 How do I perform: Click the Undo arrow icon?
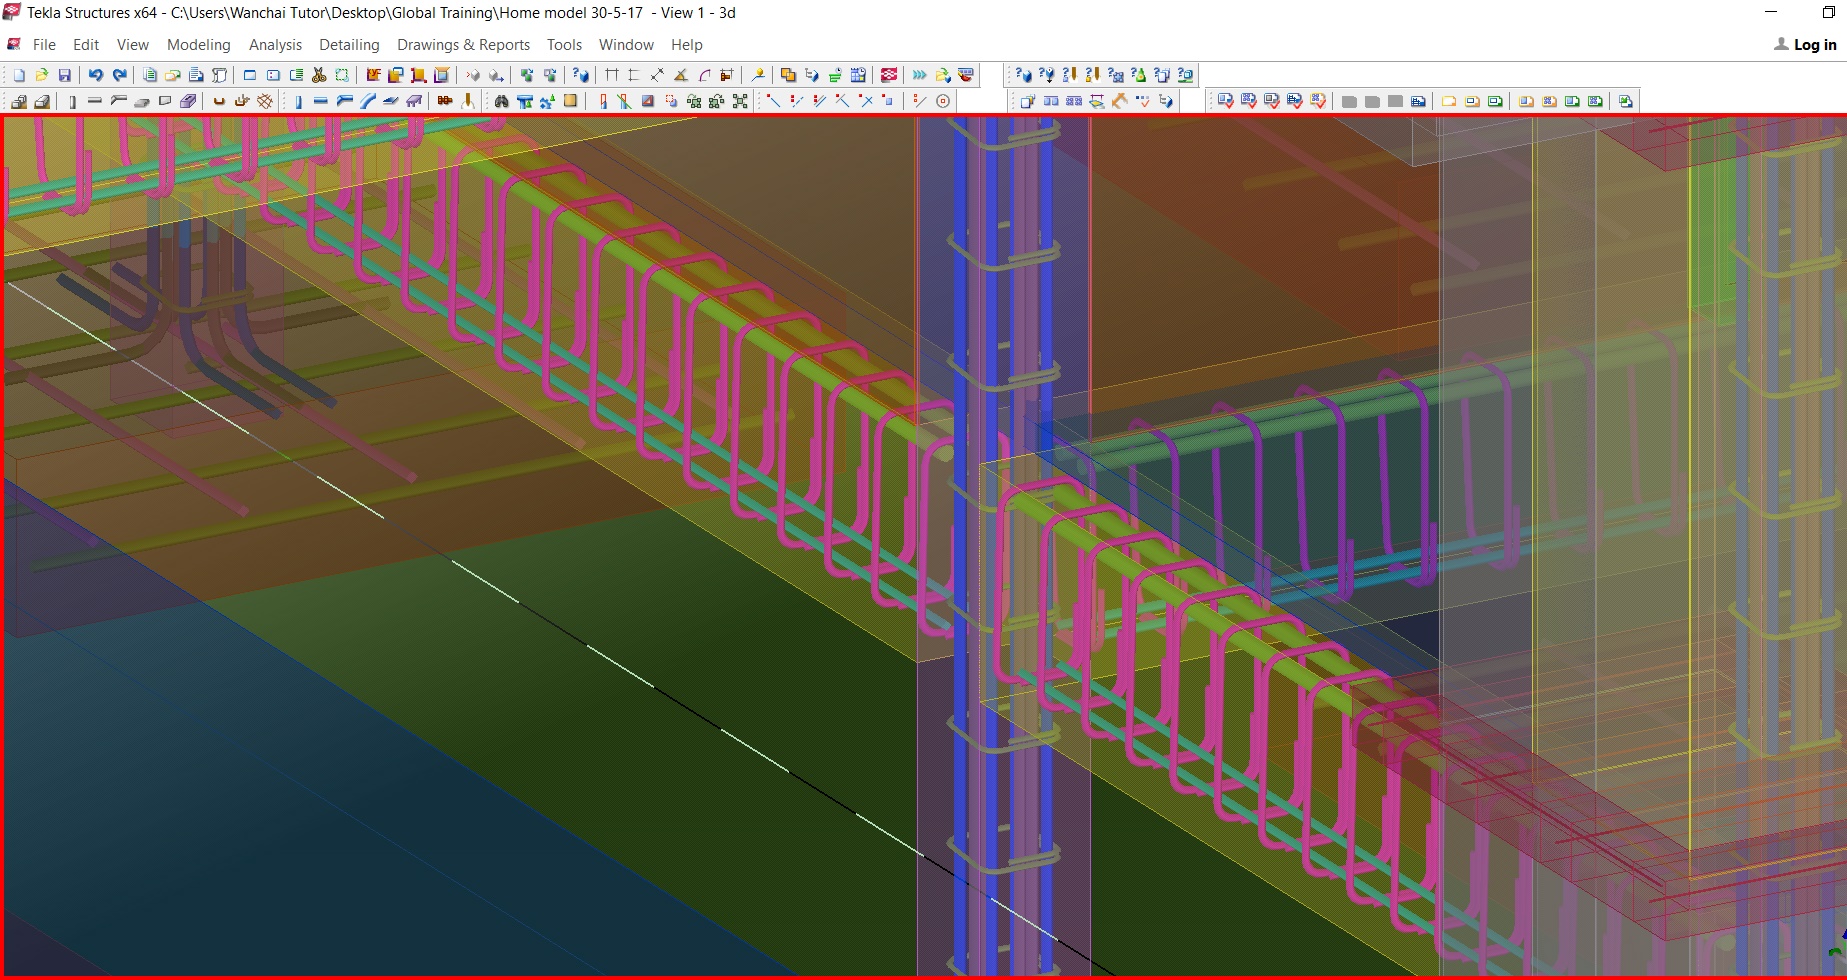coord(95,75)
